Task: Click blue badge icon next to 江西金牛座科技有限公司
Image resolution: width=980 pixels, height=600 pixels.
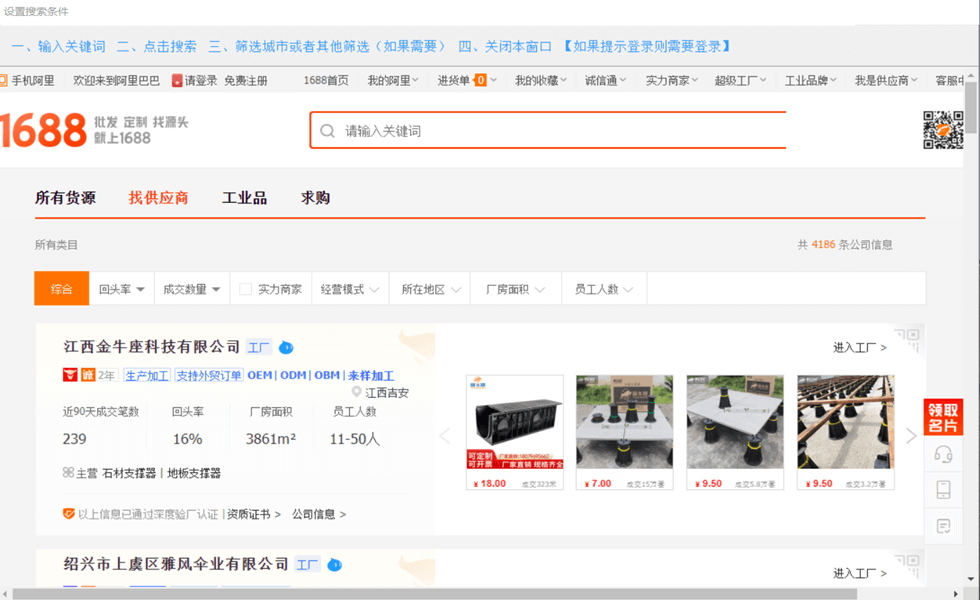Action: coord(286,348)
